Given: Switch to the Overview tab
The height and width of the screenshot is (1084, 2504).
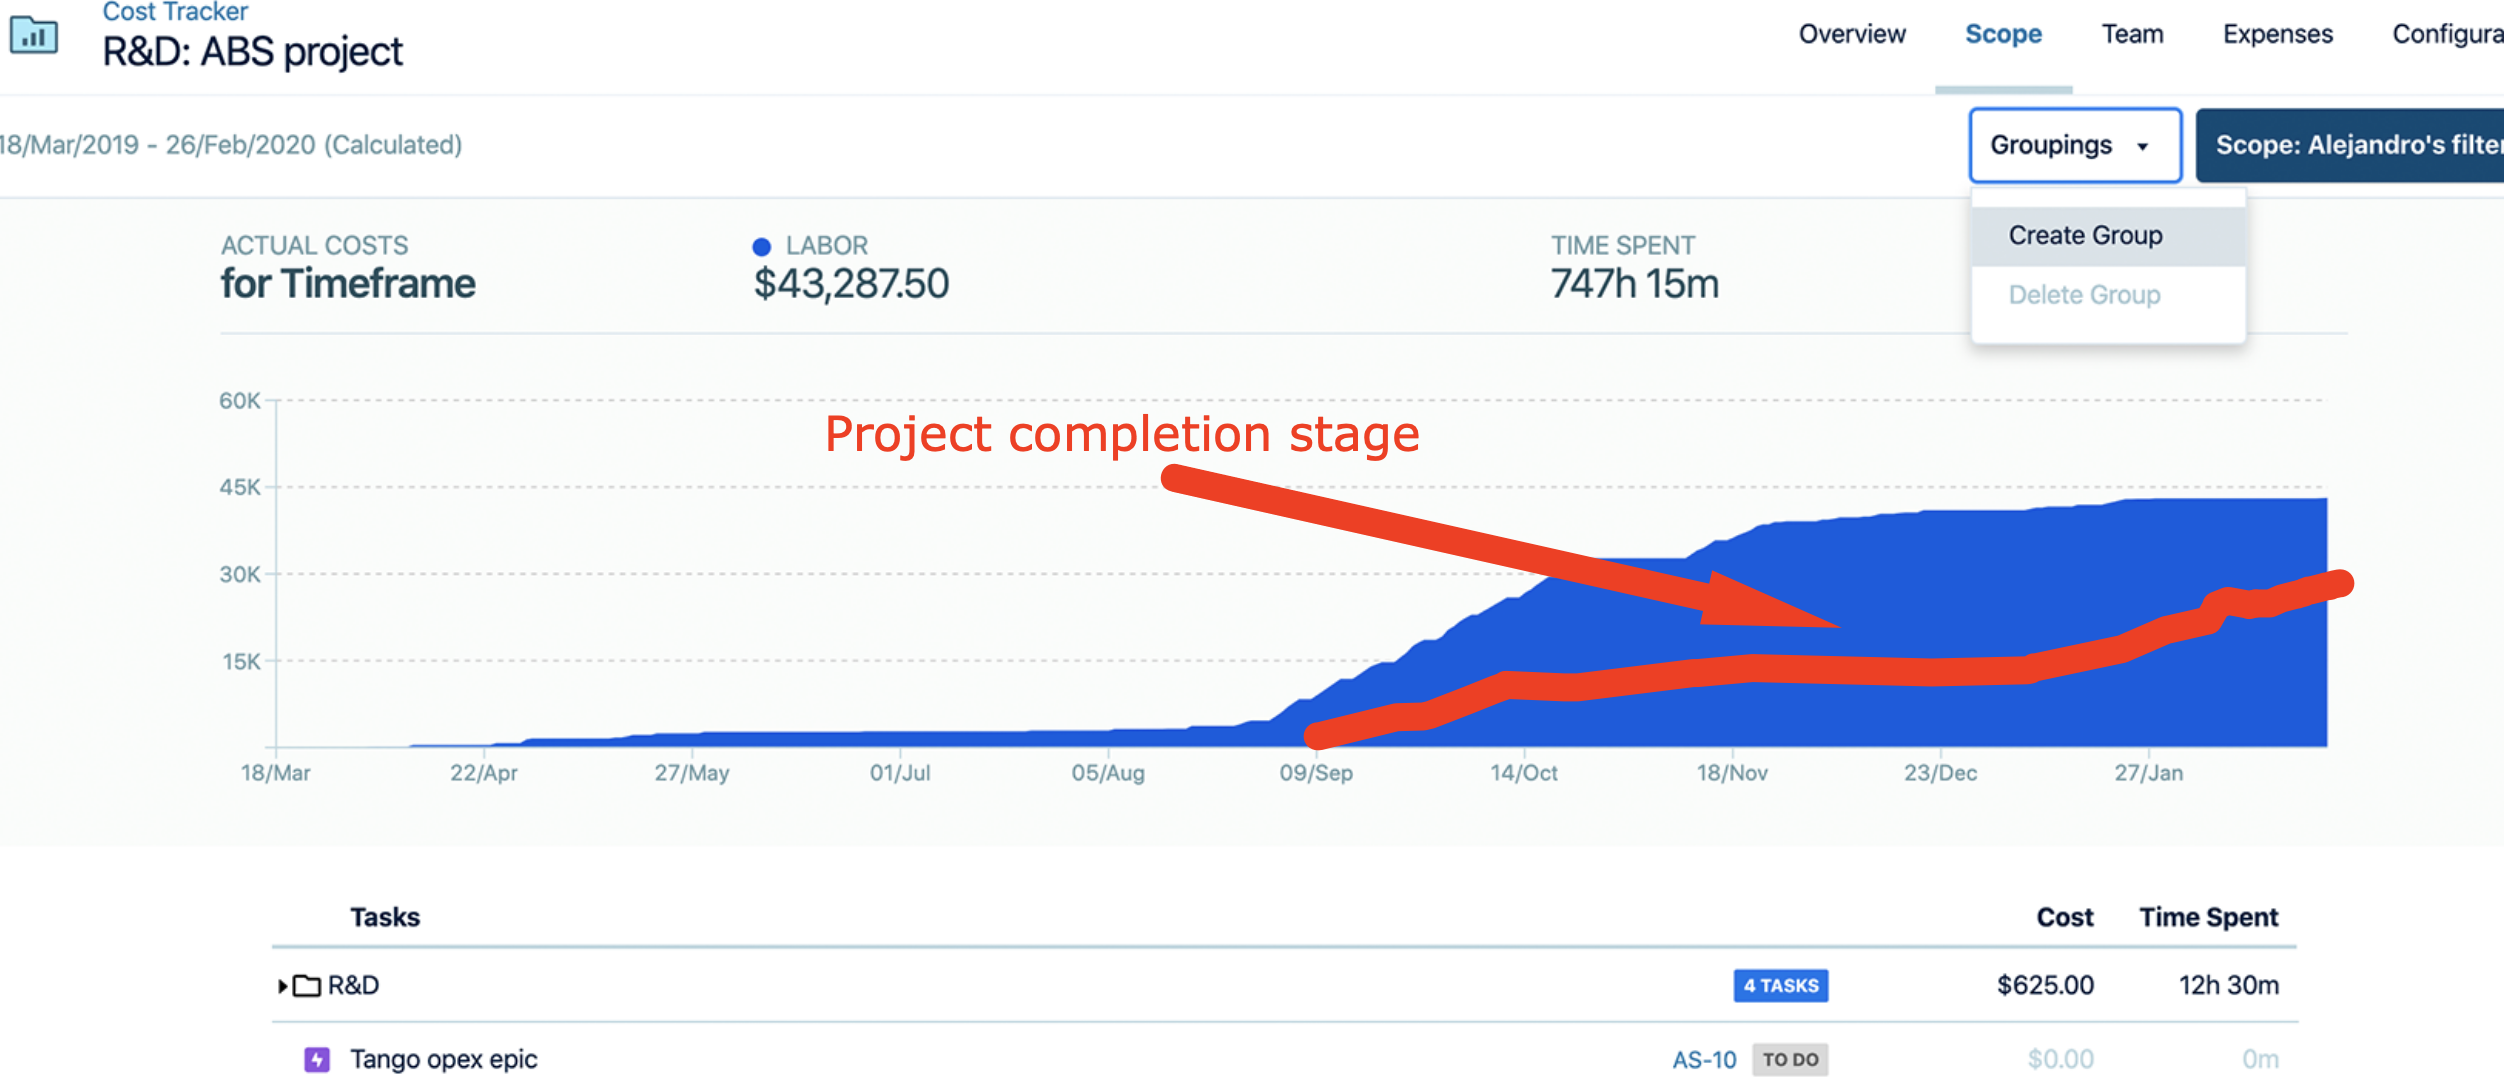Looking at the screenshot, I should (1852, 35).
